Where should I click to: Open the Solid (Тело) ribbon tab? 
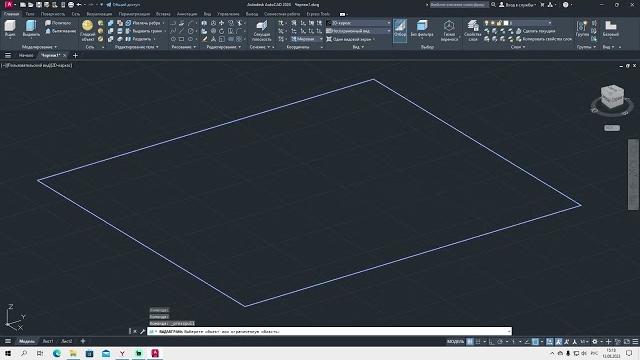tap(30, 14)
